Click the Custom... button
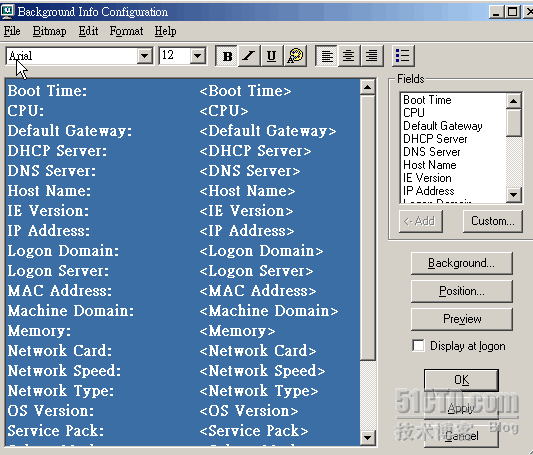This screenshot has width=533, height=455. (493, 222)
